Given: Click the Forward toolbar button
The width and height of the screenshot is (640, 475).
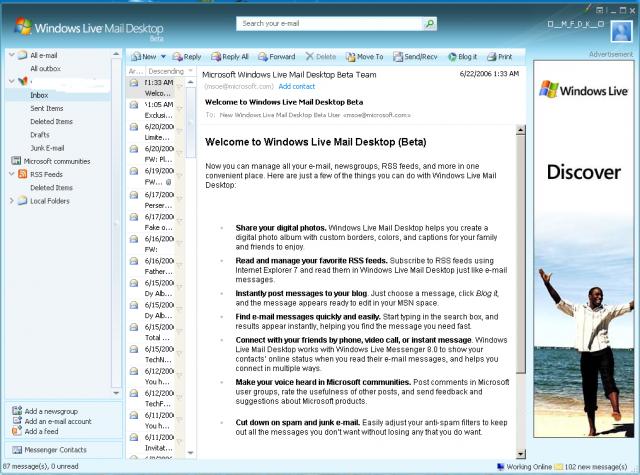Looking at the screenshot, I should click(x=276, y=57).
